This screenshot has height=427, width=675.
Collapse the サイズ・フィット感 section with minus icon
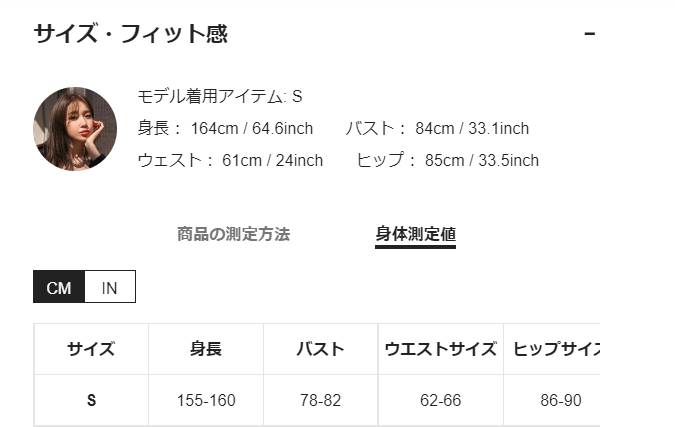(x=589, y=34)
